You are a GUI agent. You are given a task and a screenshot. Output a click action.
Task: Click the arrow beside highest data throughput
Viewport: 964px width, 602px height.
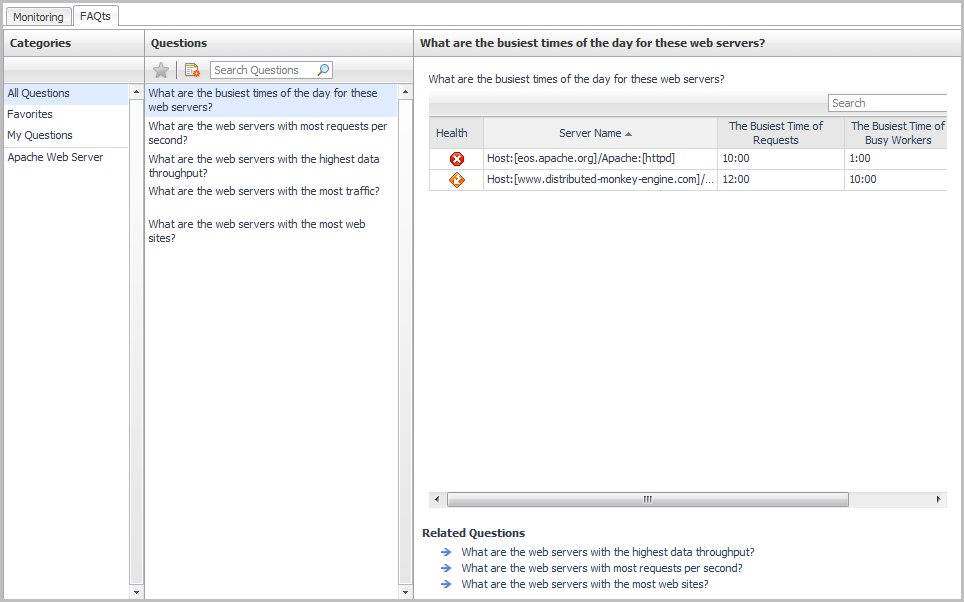[x=446, y=552]
